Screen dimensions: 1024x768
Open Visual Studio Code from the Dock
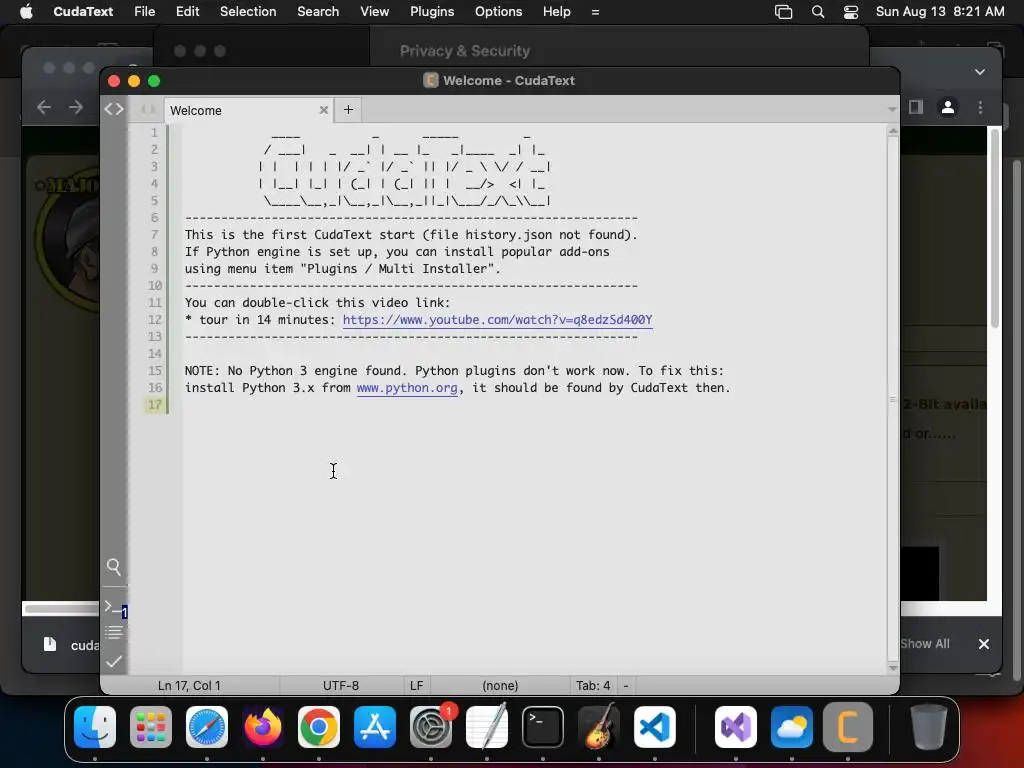tap(655, 727)
